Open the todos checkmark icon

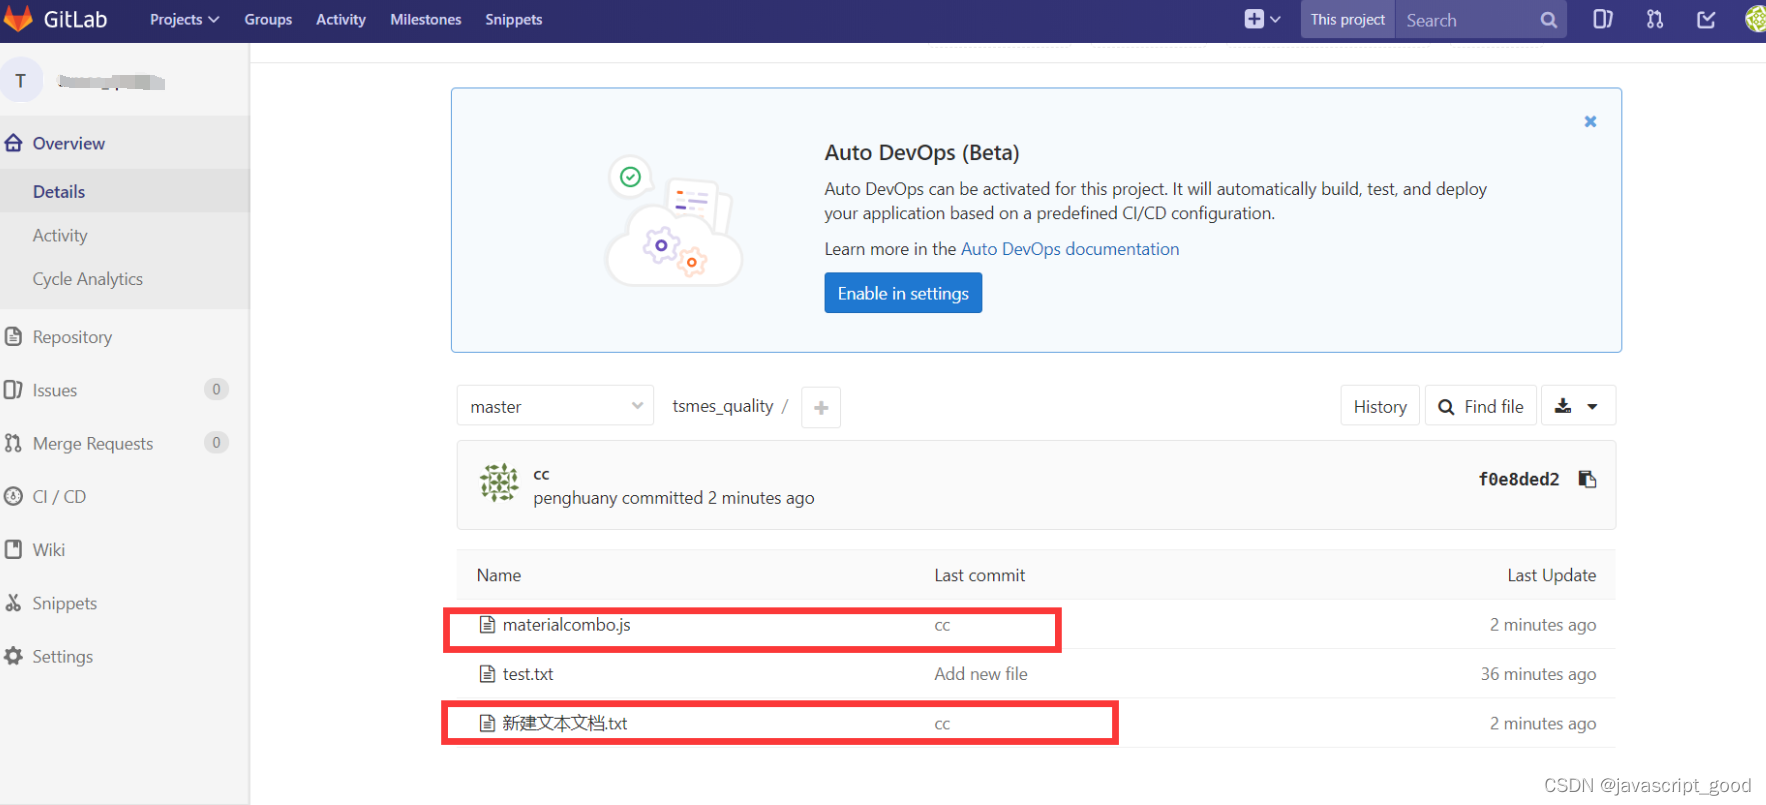tap(1706, 19)
